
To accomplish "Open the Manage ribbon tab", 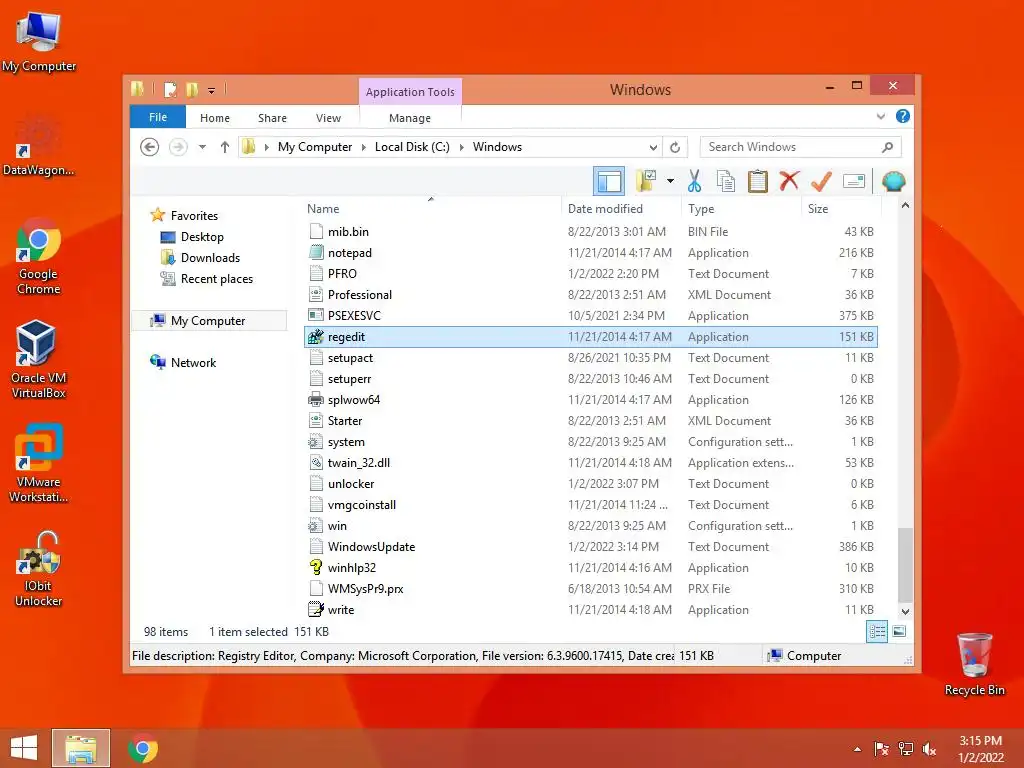I will (410, 118).
